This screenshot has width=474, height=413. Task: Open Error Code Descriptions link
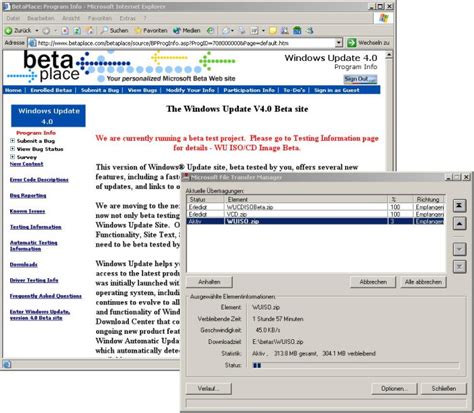point(39,180)
